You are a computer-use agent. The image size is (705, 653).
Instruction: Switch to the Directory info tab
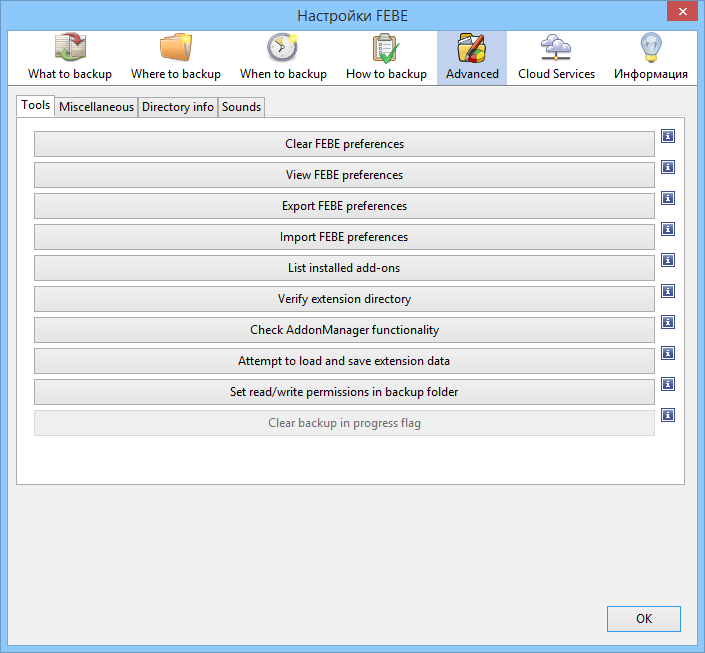click(178, 107)
